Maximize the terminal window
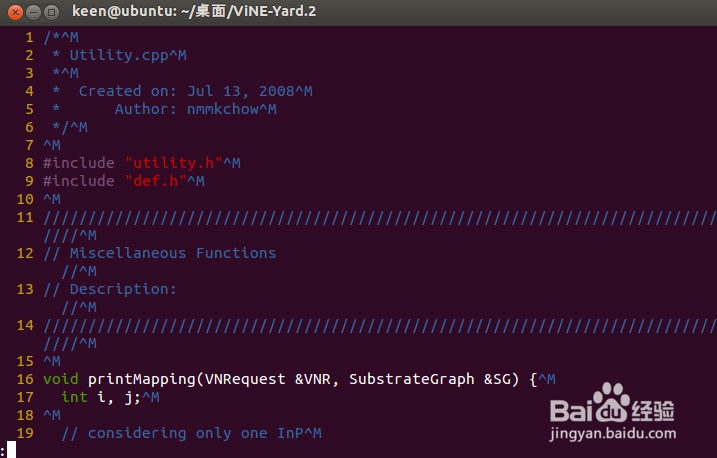 [52, 12]
